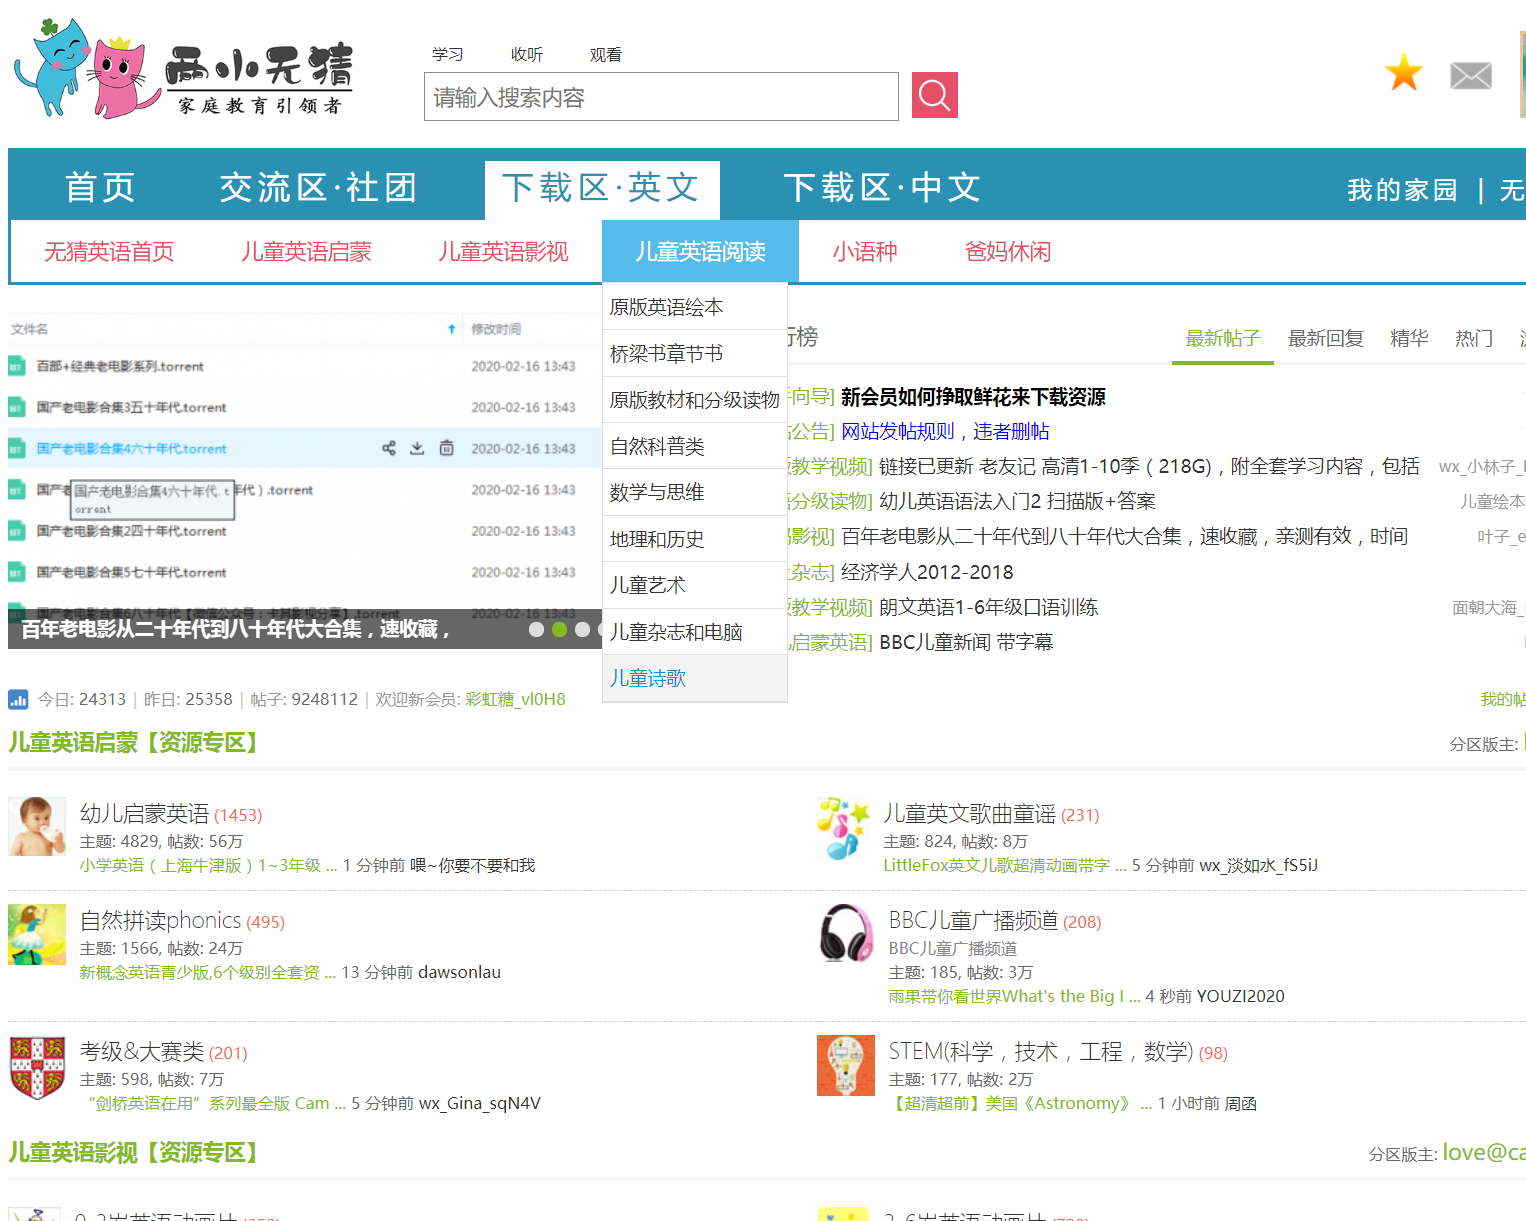Open the 下载区·中文 nav tab

pos(881,187)
